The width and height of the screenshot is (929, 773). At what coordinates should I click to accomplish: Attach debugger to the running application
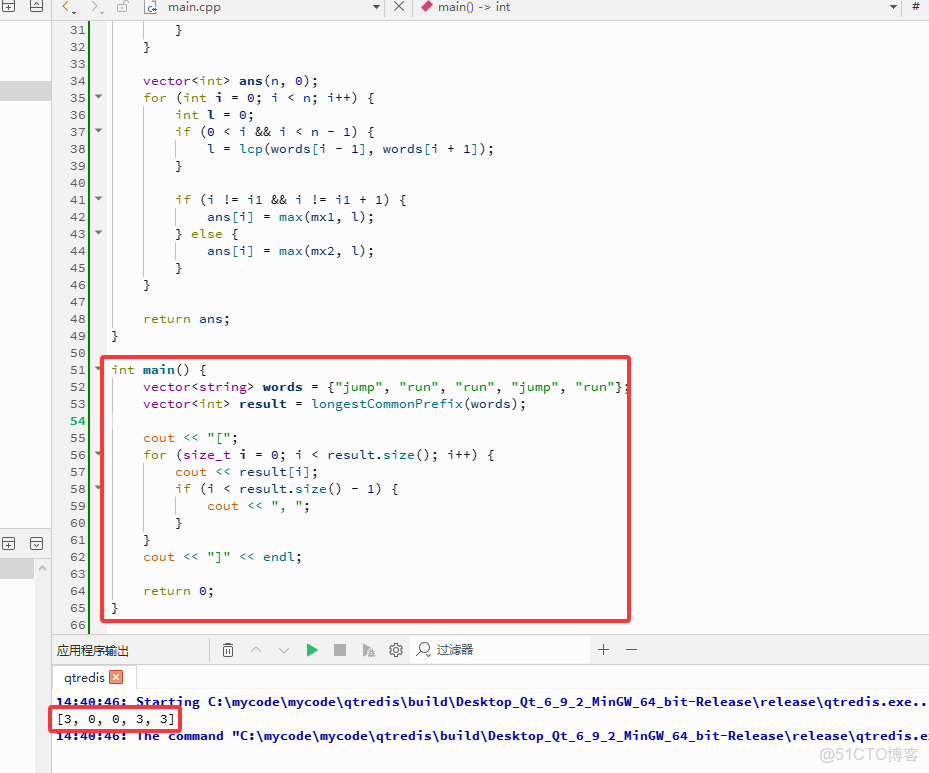pos(369,650)
